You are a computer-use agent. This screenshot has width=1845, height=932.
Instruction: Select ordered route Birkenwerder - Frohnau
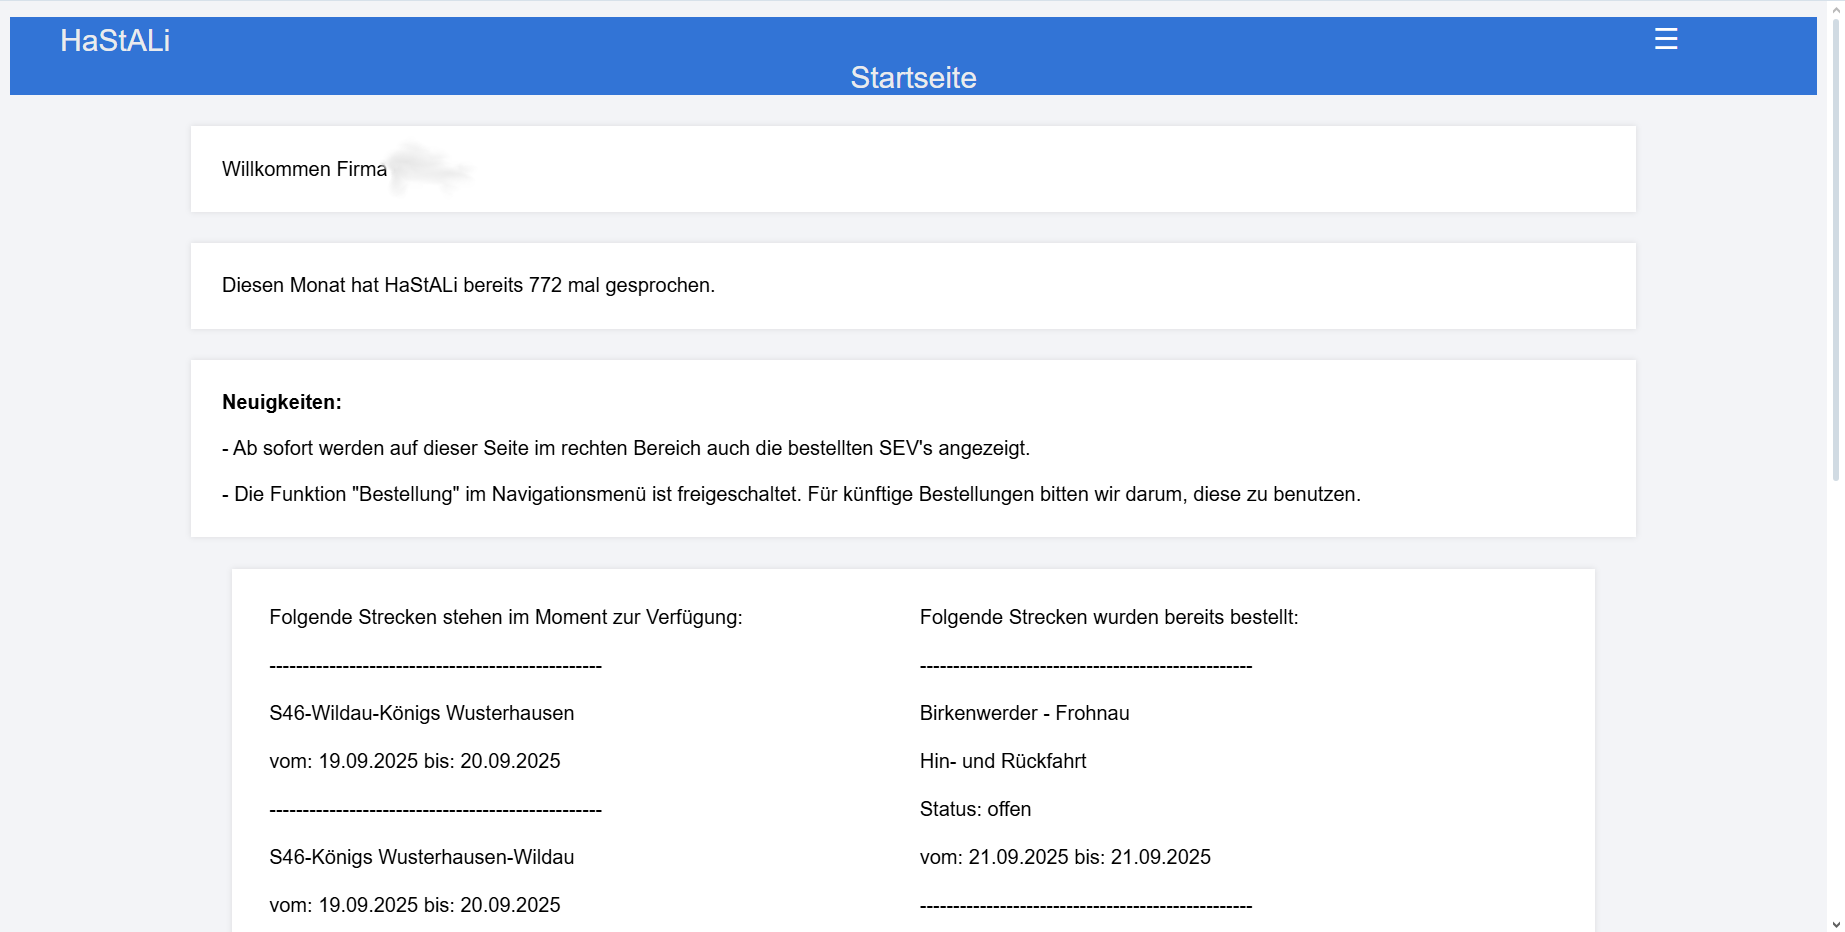(1024, 713)
